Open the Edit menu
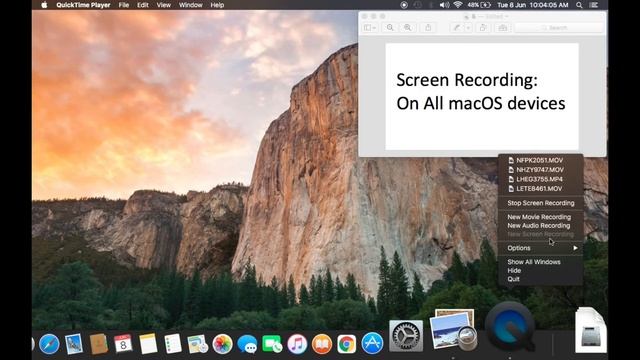 click(143, 5)
